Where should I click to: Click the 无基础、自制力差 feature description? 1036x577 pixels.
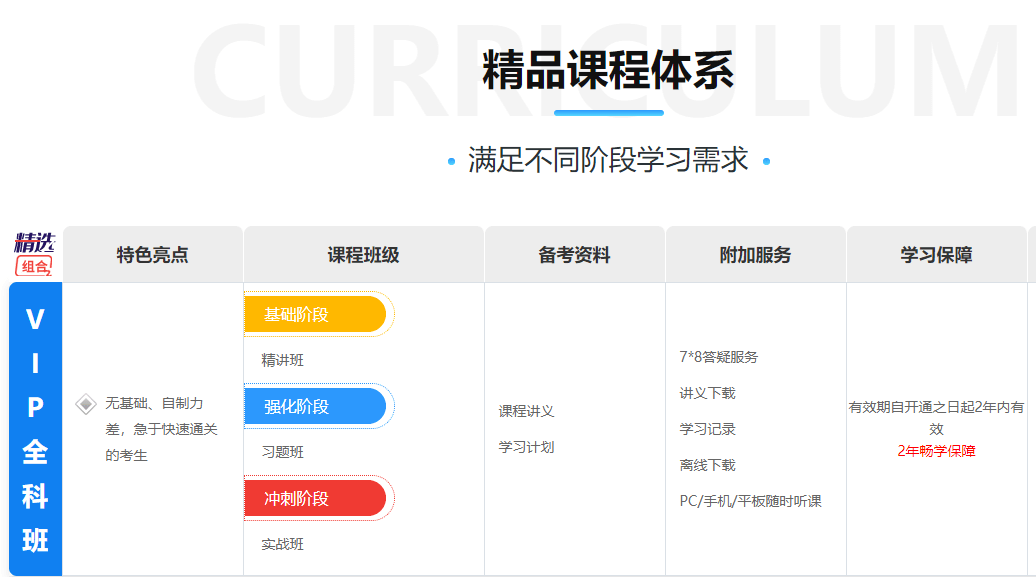click(161, 429)
